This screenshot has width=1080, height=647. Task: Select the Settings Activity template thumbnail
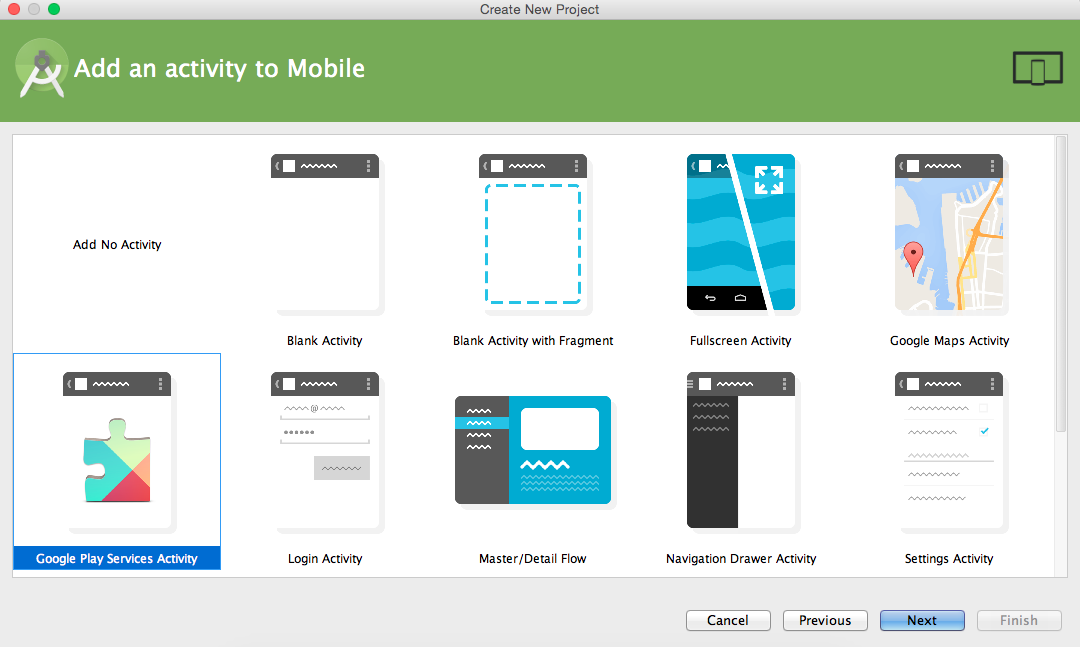(949, 452)
